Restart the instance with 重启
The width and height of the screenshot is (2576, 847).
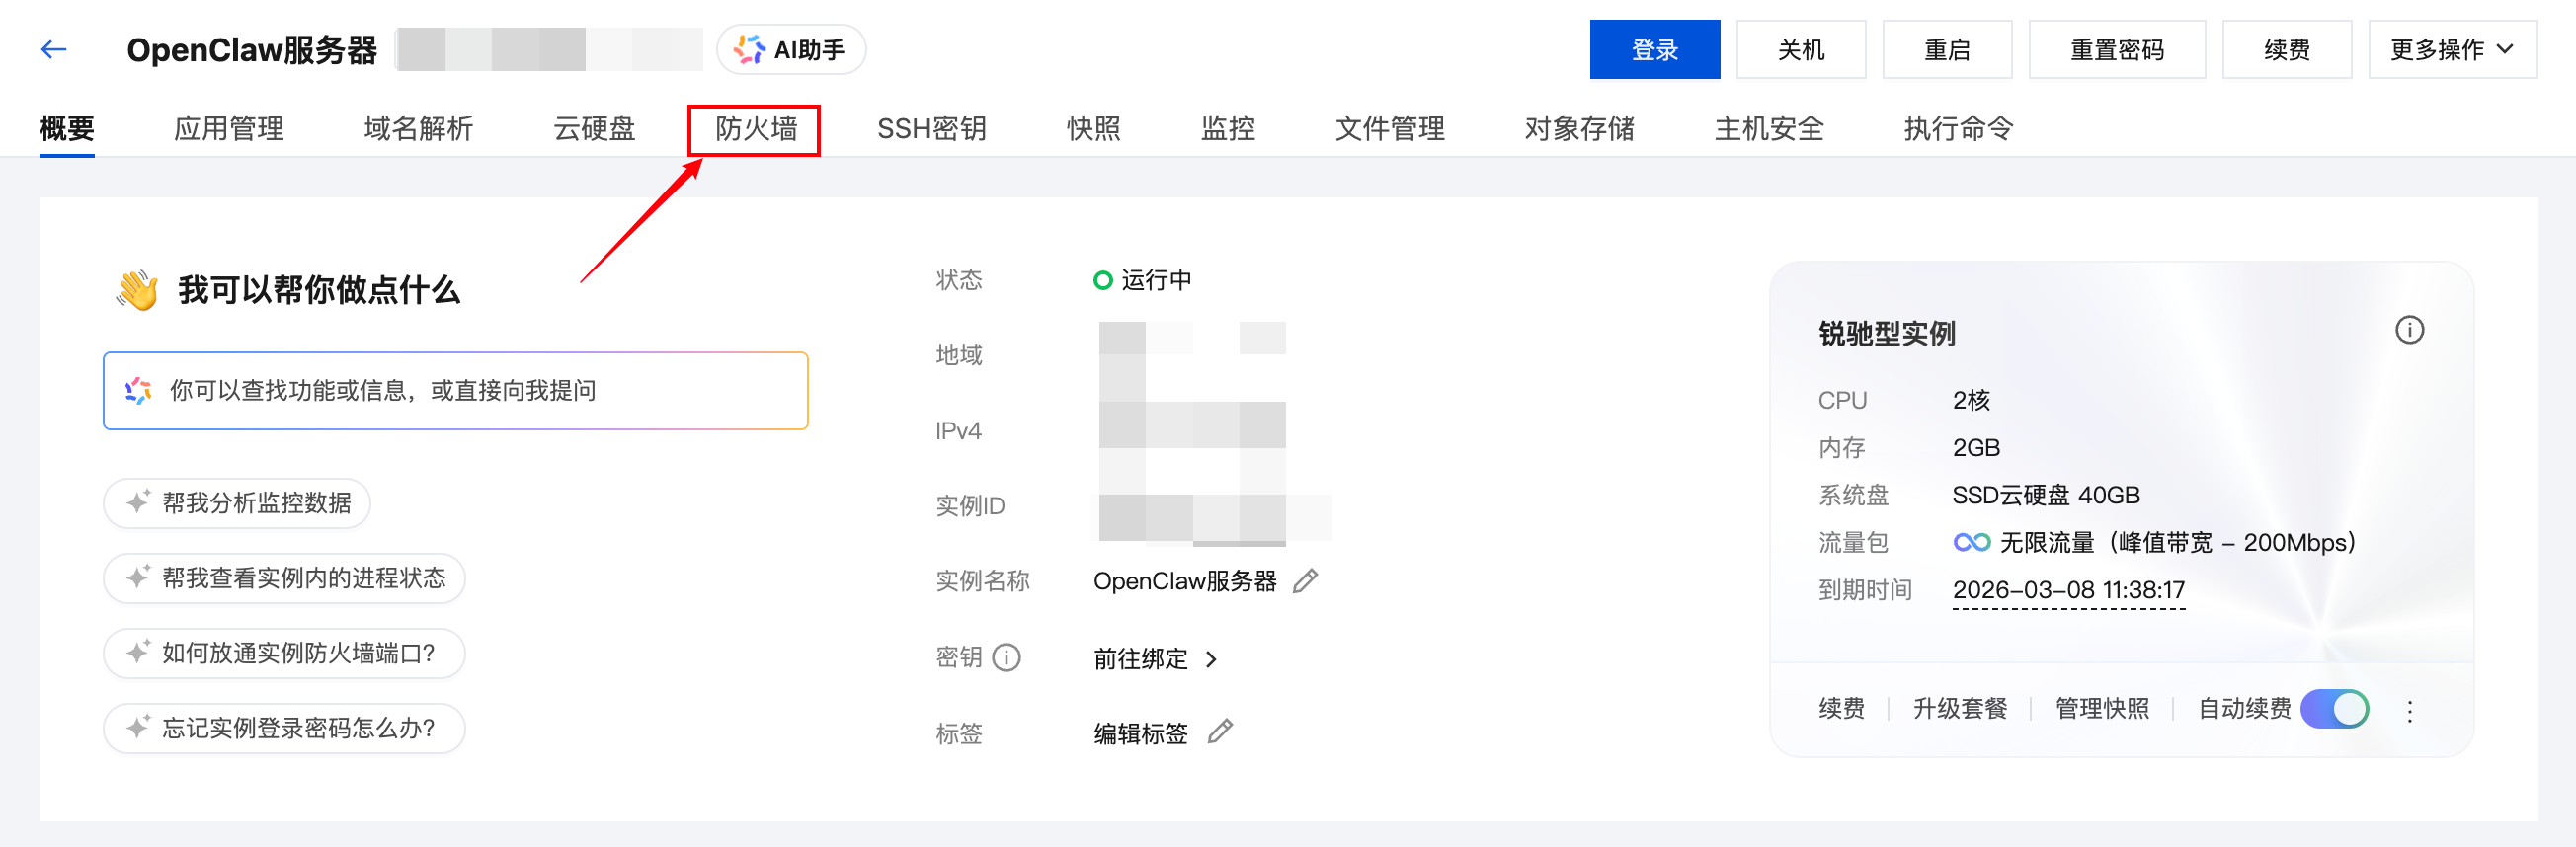1947,49
